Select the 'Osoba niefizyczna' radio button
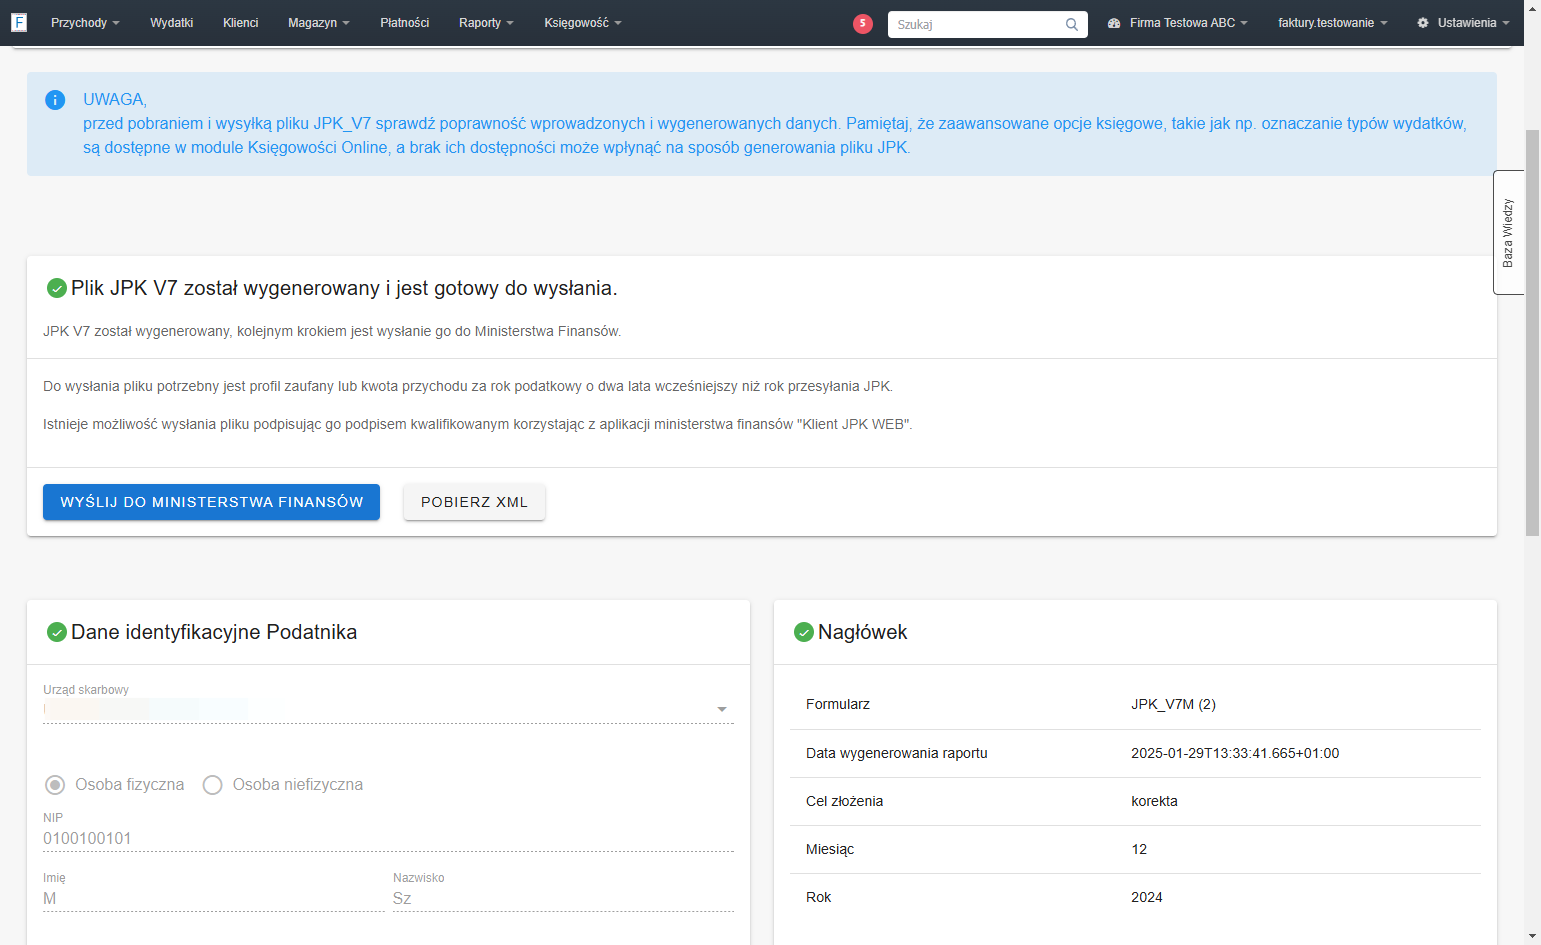This screenshot has height=945, width=1541. [x=212, y=785]
